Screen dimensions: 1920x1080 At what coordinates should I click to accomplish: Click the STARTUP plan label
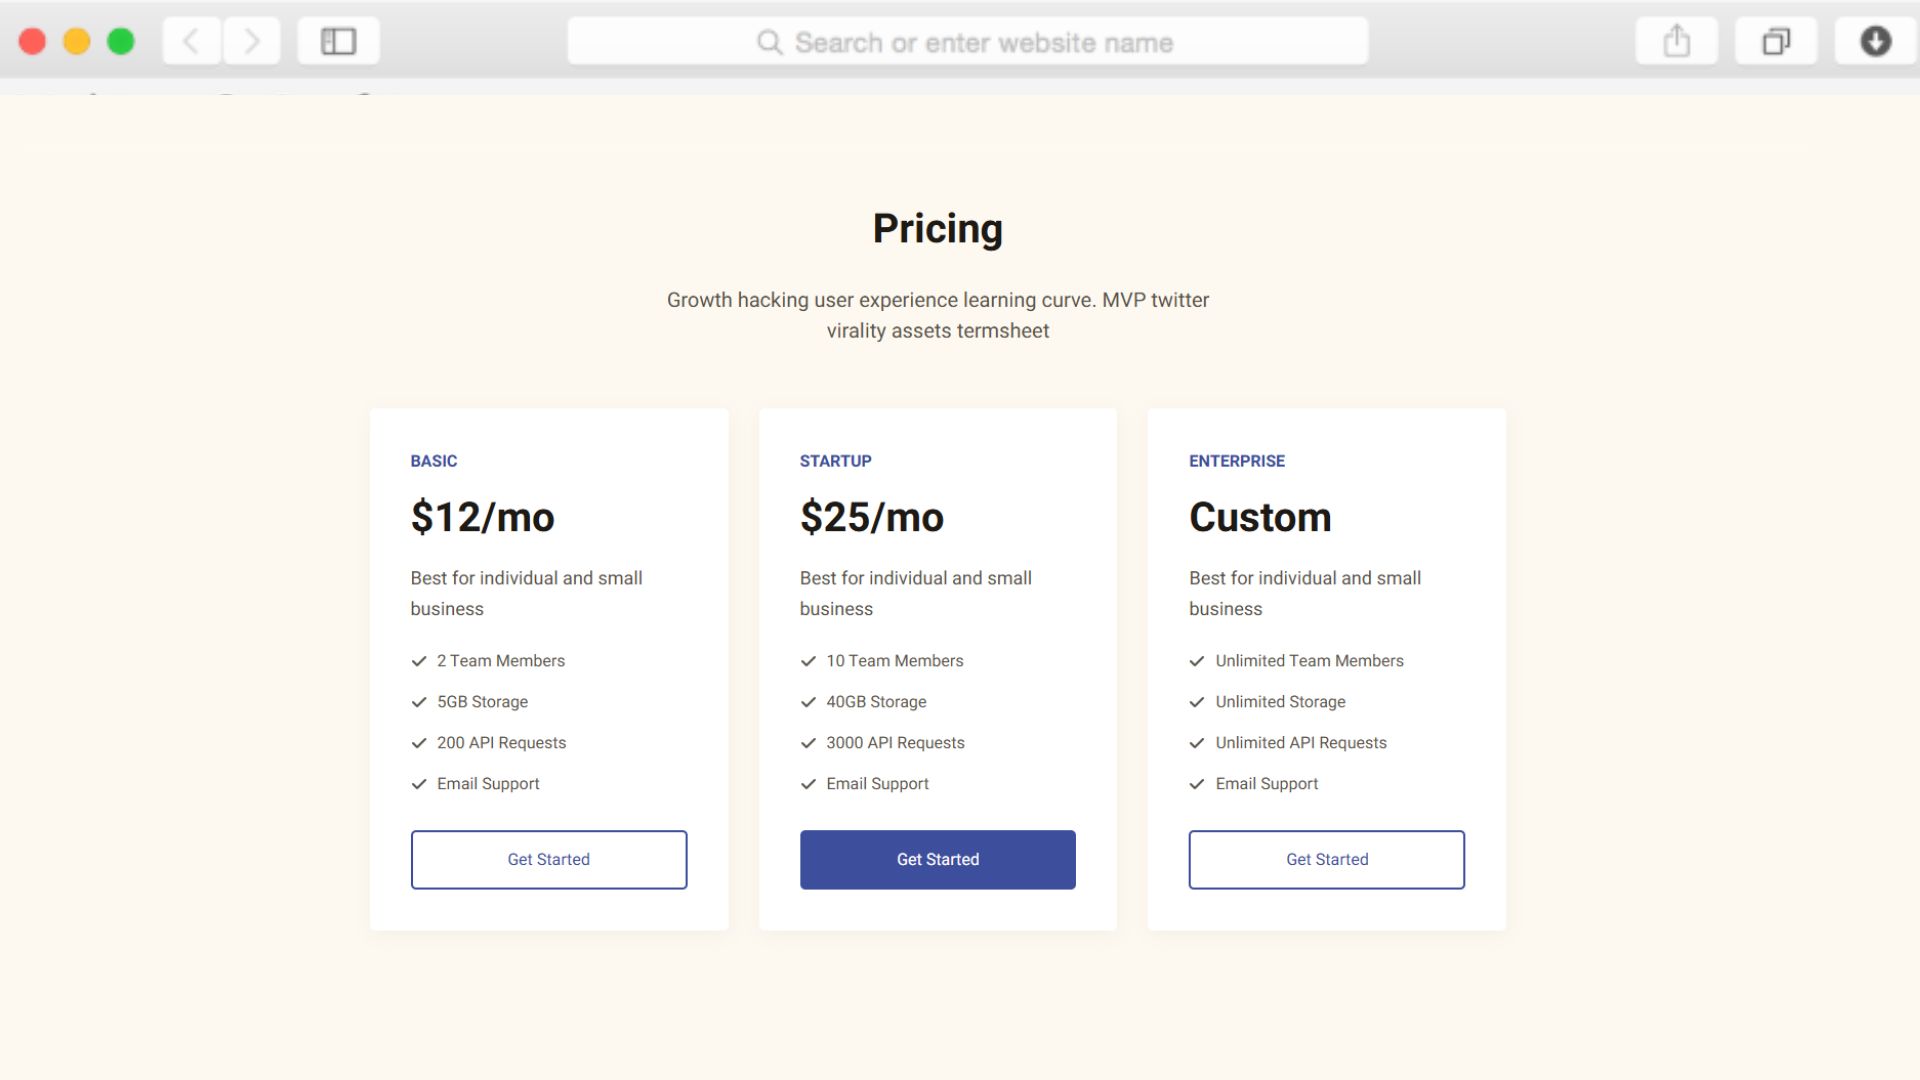coord(835,461)
